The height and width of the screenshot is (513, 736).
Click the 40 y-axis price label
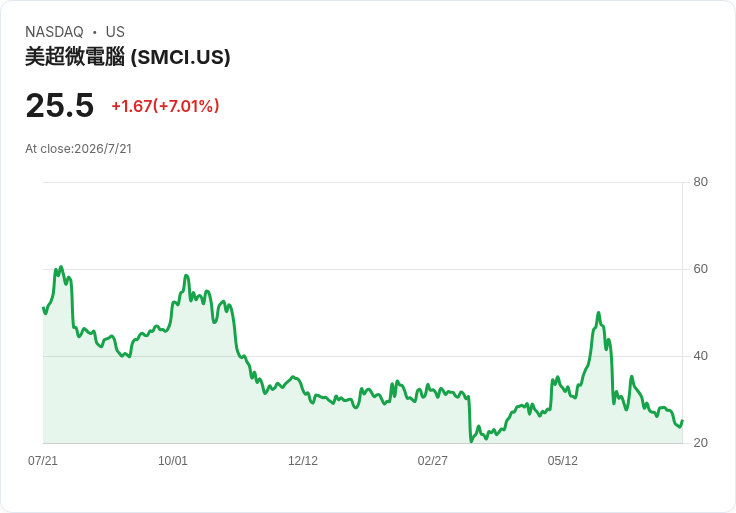tap(700, 356)
